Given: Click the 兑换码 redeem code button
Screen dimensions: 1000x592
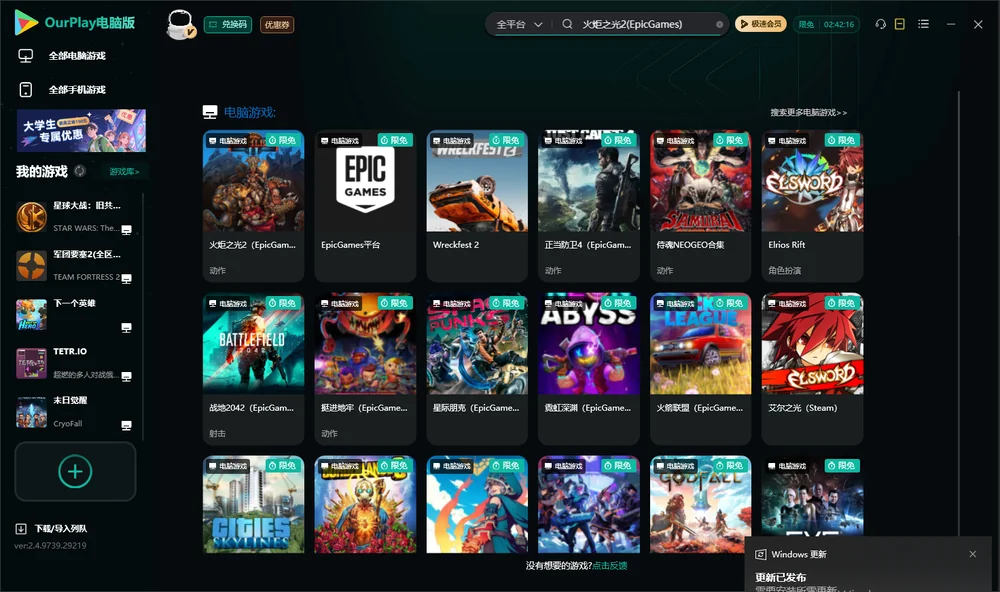Looking at the screenshot, I should coord(228,25).
